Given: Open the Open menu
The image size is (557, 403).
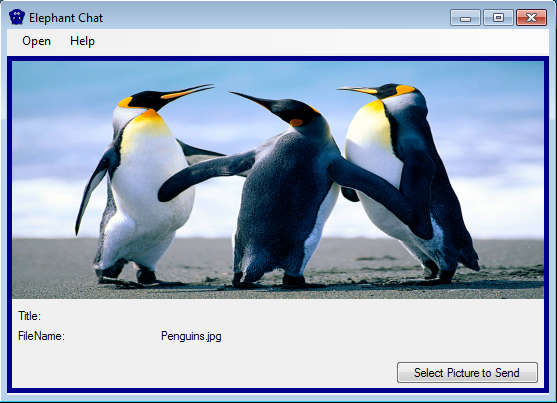Looking at the screenshot, I should pyautogui.click(x=36, y=41).
